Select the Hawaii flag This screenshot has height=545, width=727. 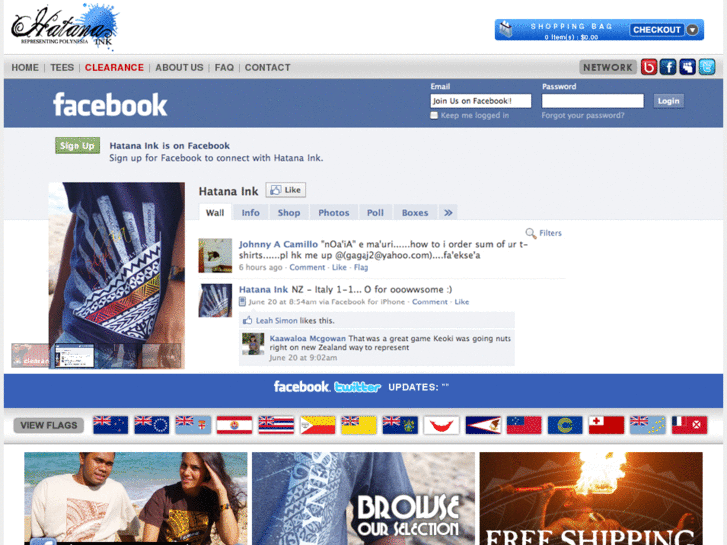pos(276,425)
